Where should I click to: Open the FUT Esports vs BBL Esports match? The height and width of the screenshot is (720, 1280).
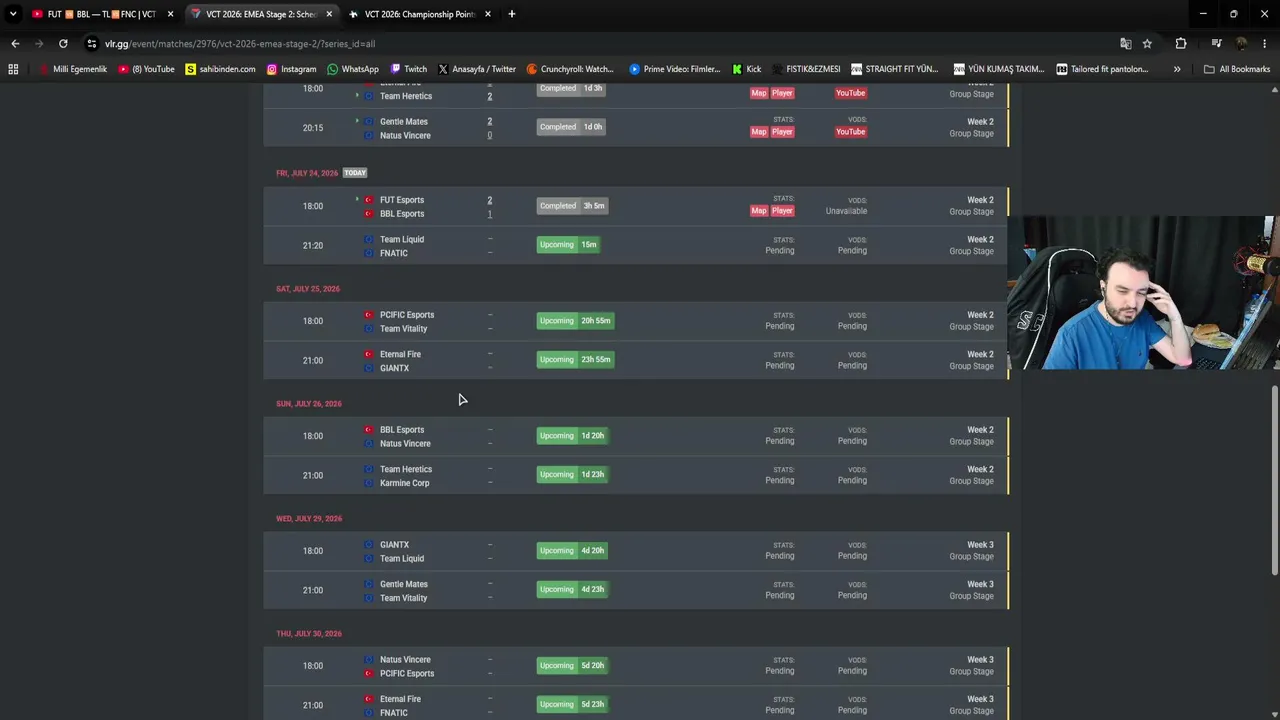(636, 206)
